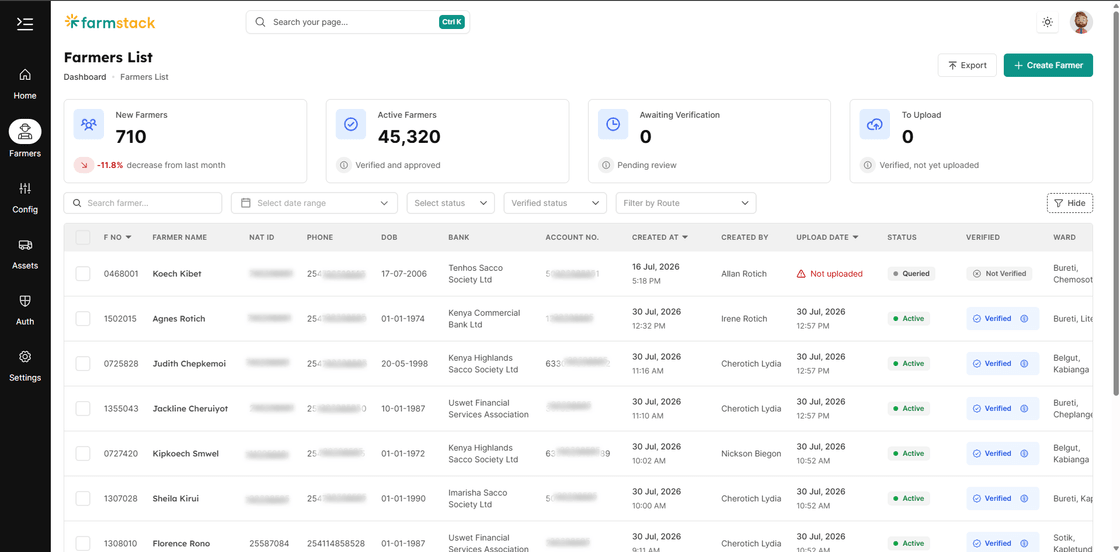Click the Search farmer input field

143,203
